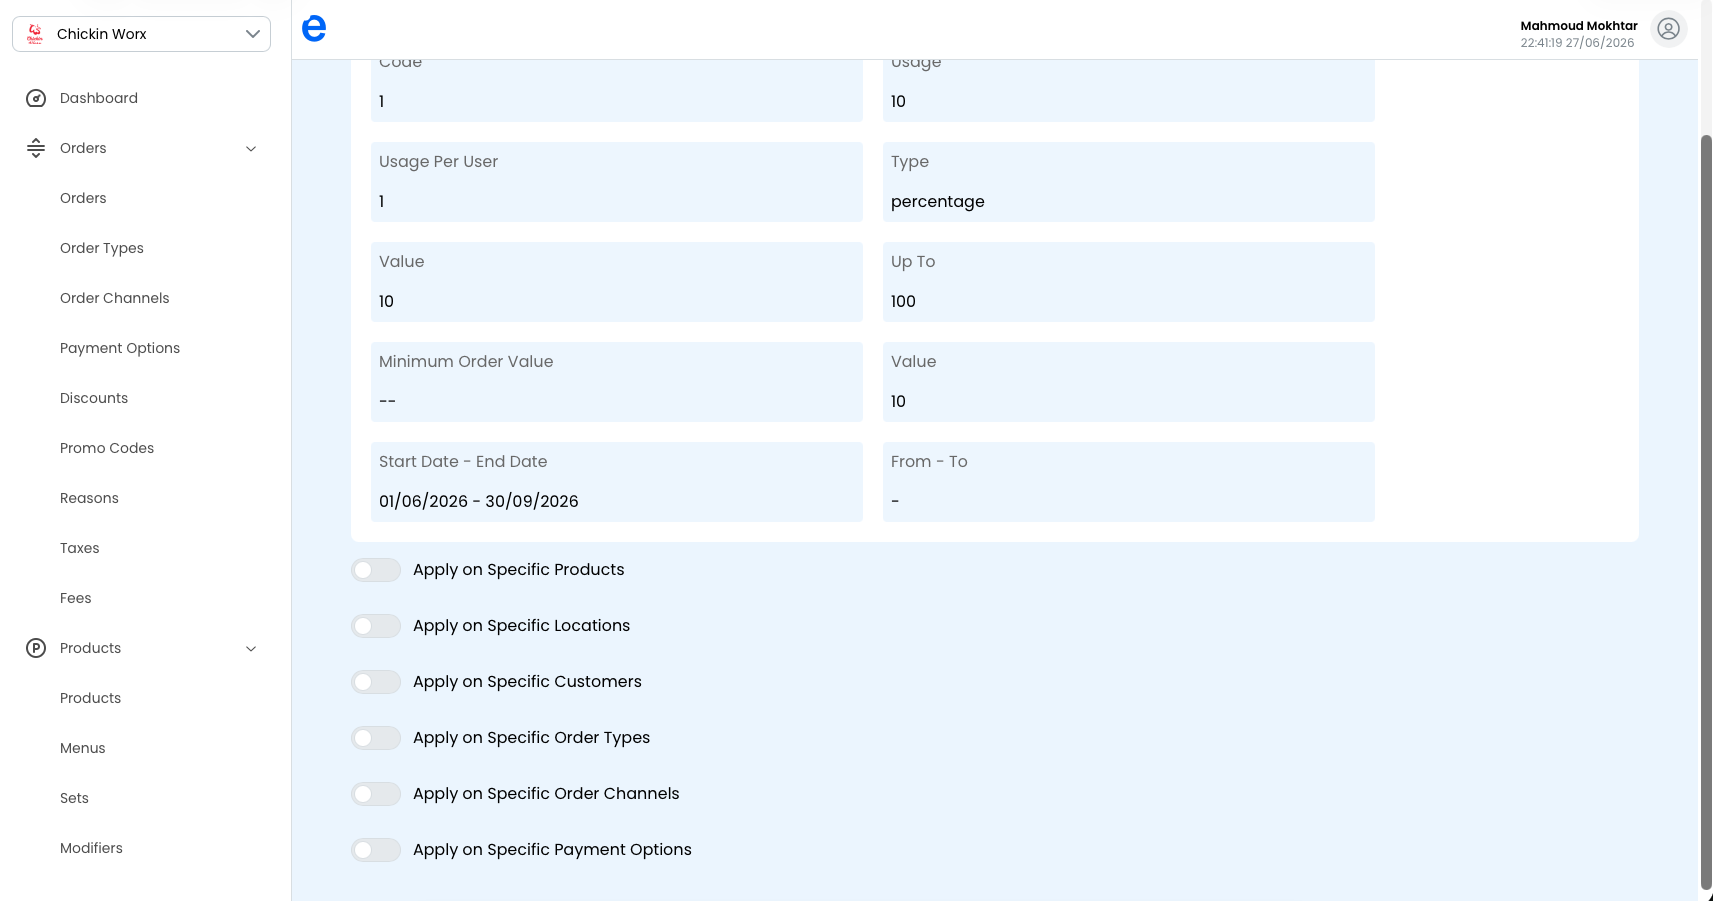
Task: Enable Apply on Specific Products toggle
Action: pyautogui.click(x=376, y=570)
